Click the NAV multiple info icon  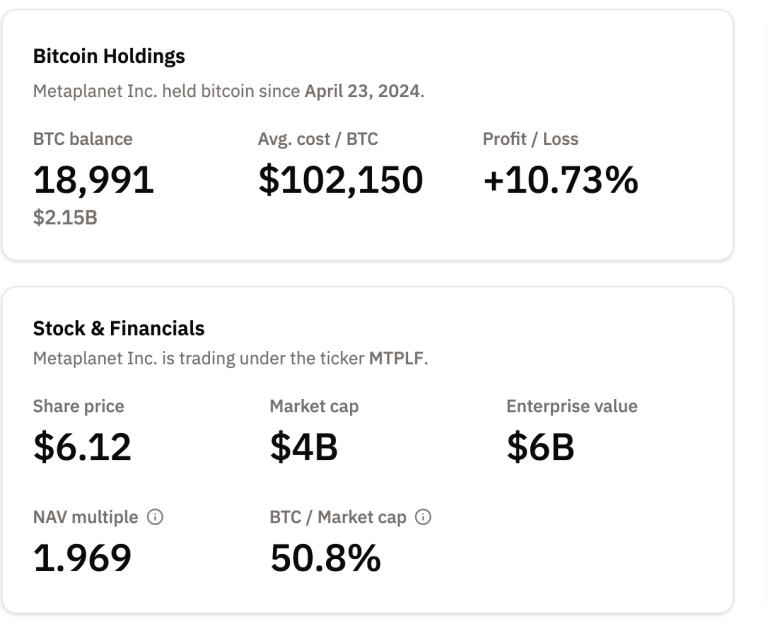pos(155,518)
